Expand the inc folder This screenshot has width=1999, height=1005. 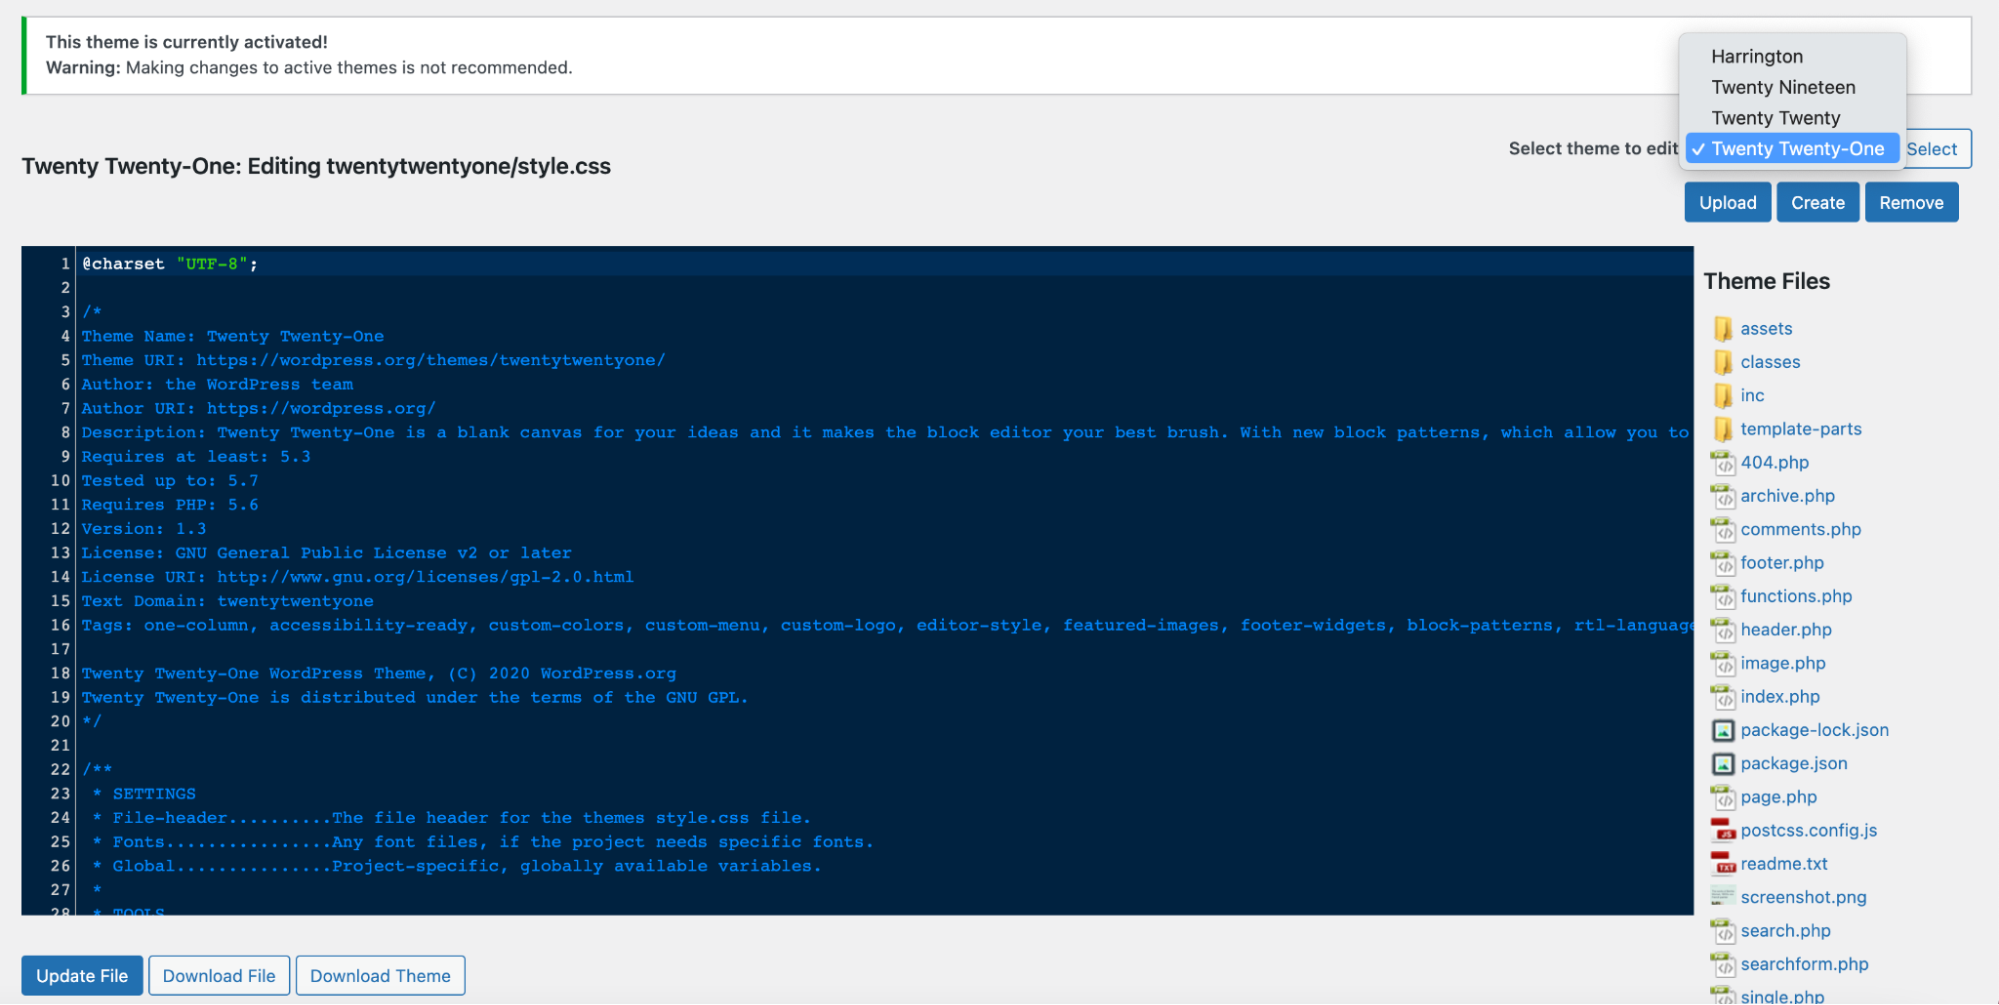[1751, 396]
